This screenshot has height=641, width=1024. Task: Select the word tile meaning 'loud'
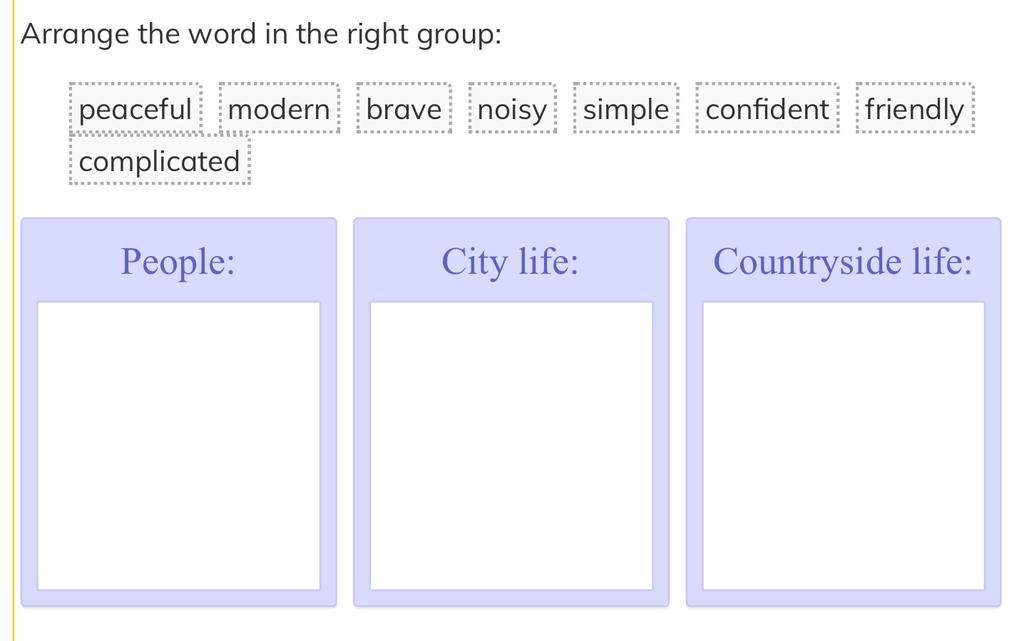tap(512, 109)
